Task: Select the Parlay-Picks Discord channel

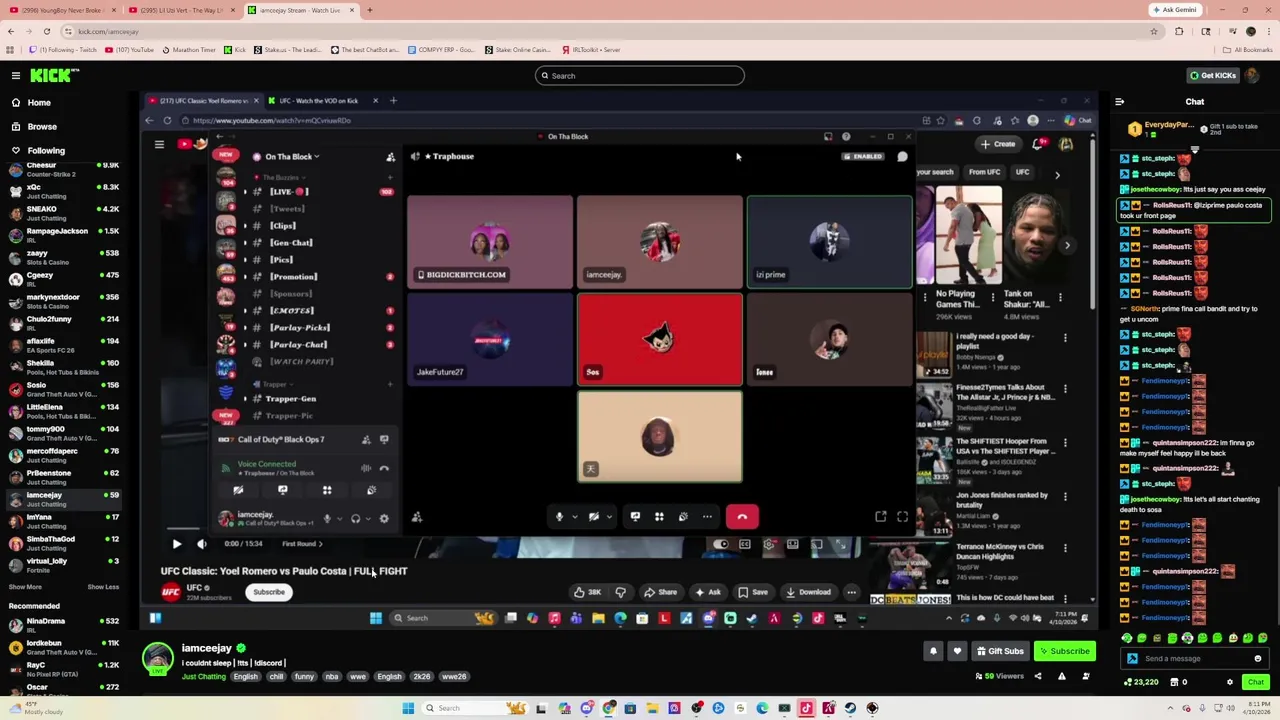Action: pyautogui.click(x=299, y=328)
